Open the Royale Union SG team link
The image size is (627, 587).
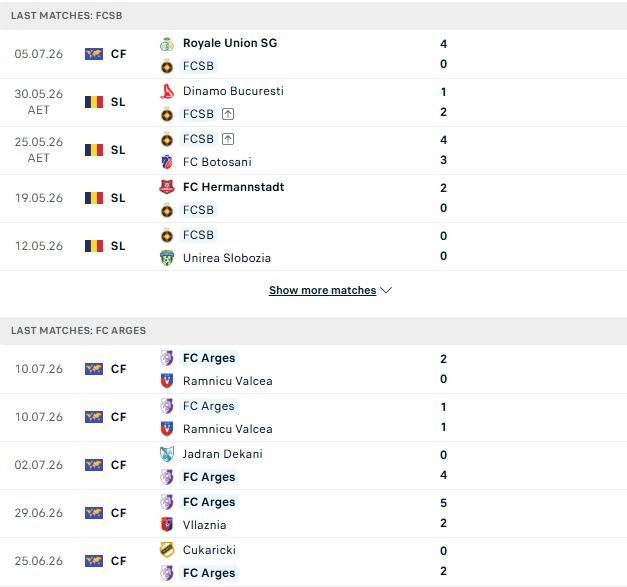point(230,43)
